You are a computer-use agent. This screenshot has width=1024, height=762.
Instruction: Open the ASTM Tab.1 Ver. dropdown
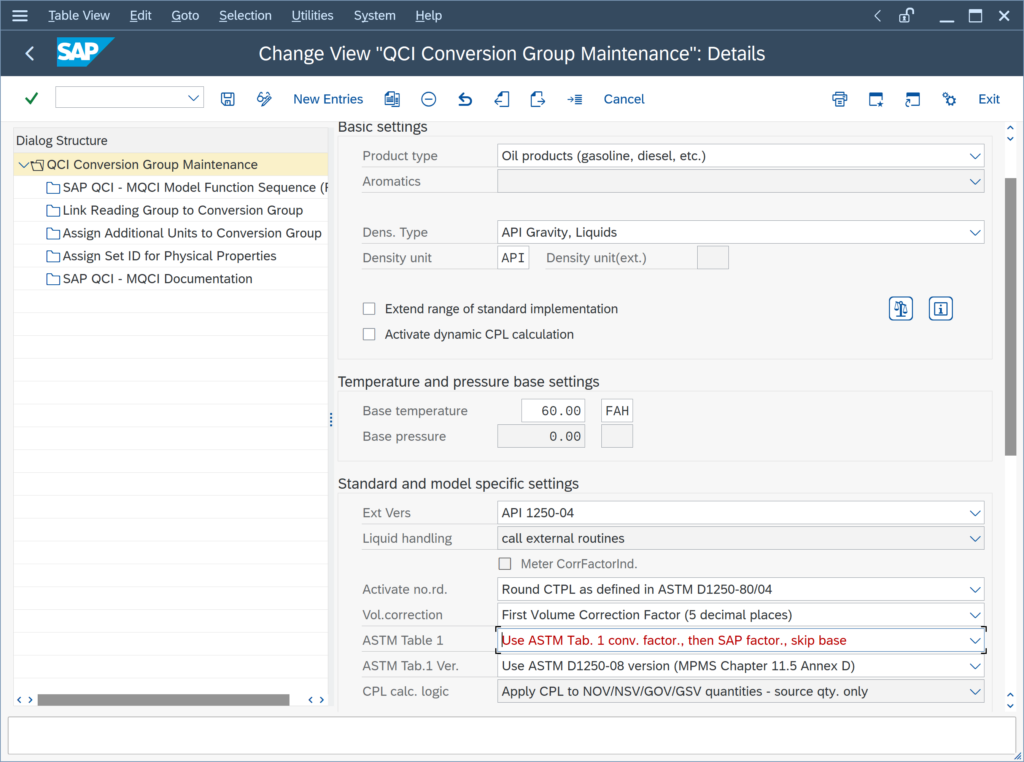pos(975,666)
